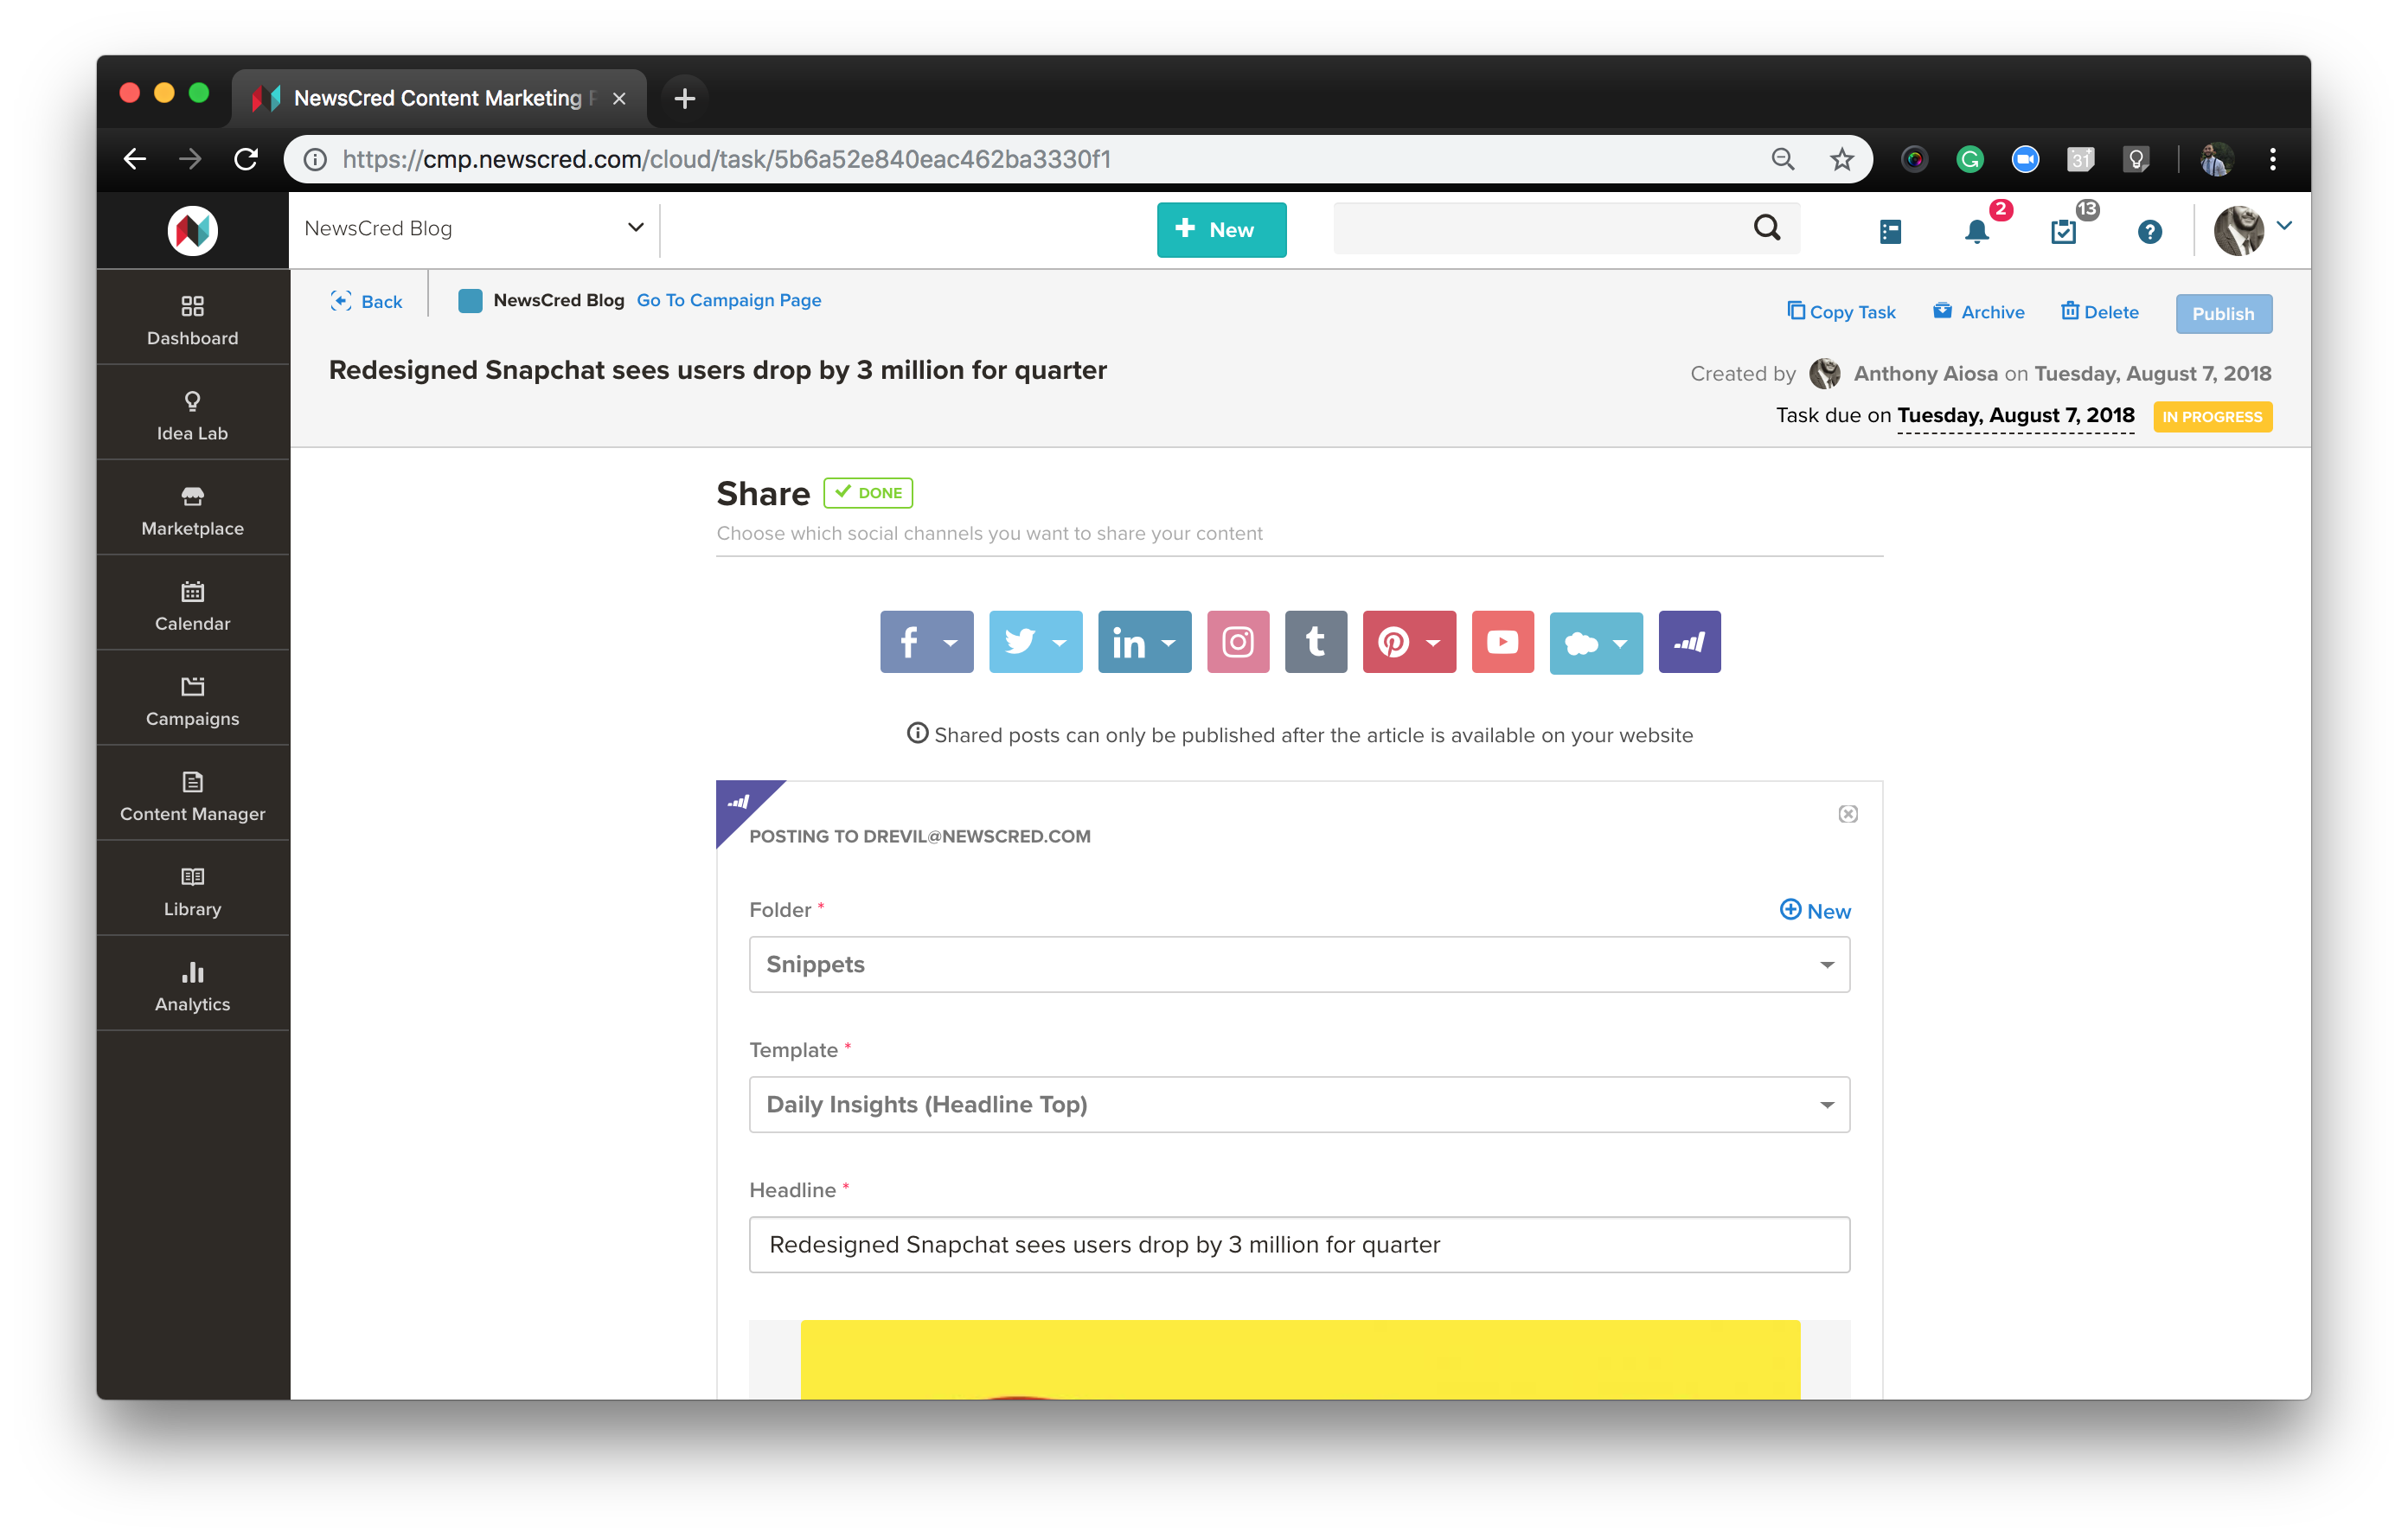The height and width of the screenshot is (1538, 2408).
Task: Click the Publish button
Action: coord(2223,314)
